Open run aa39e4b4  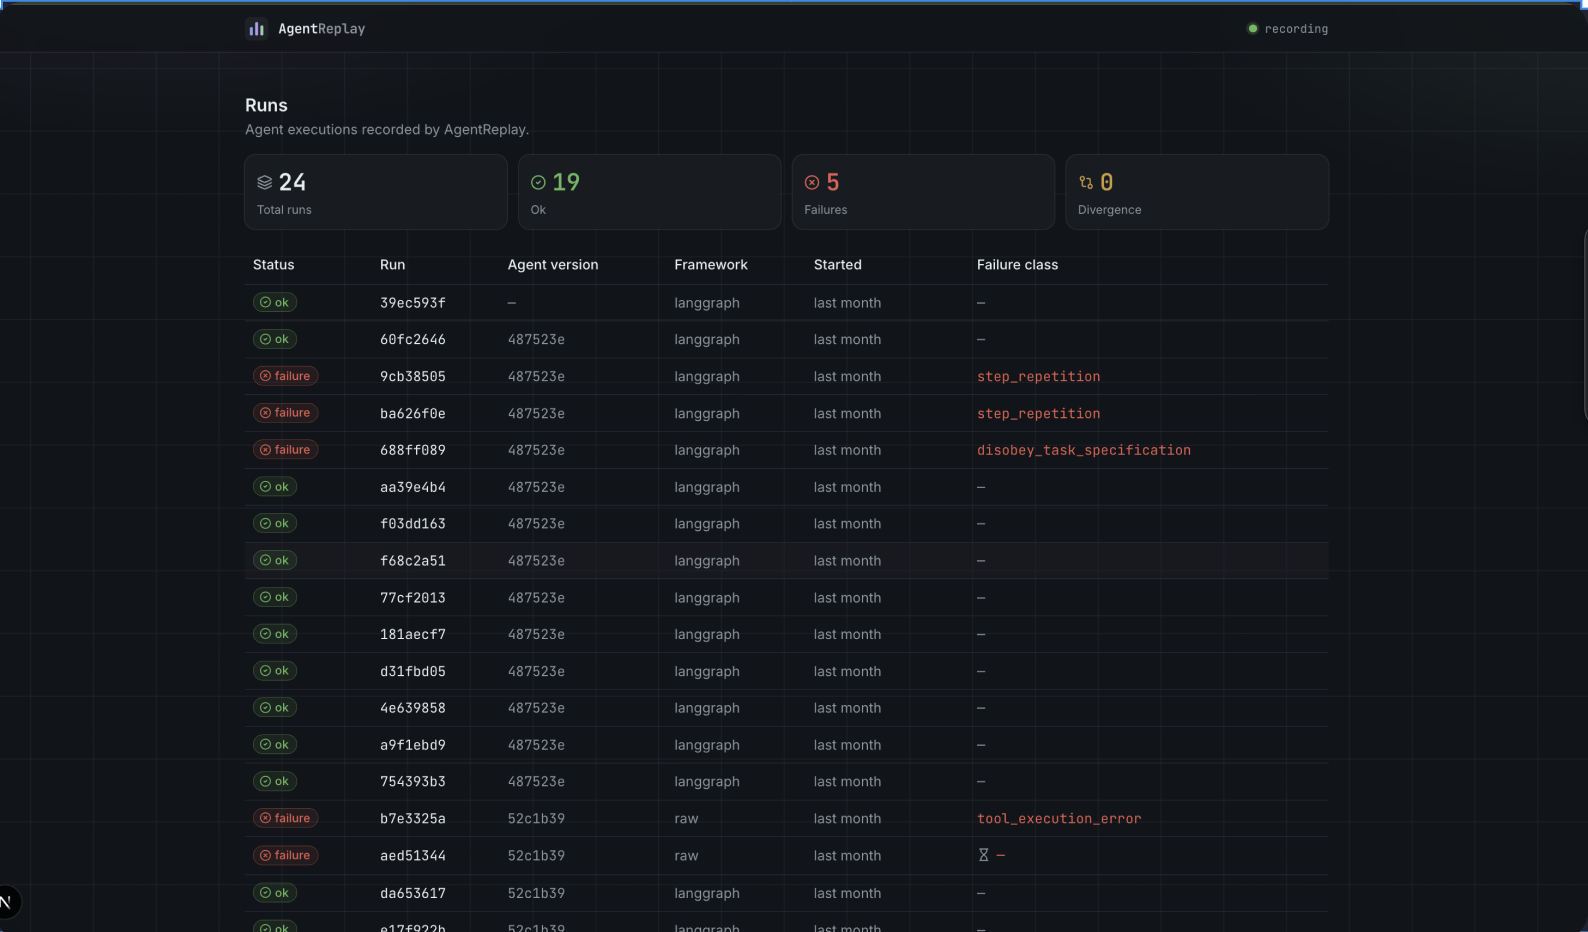(413, 487)
